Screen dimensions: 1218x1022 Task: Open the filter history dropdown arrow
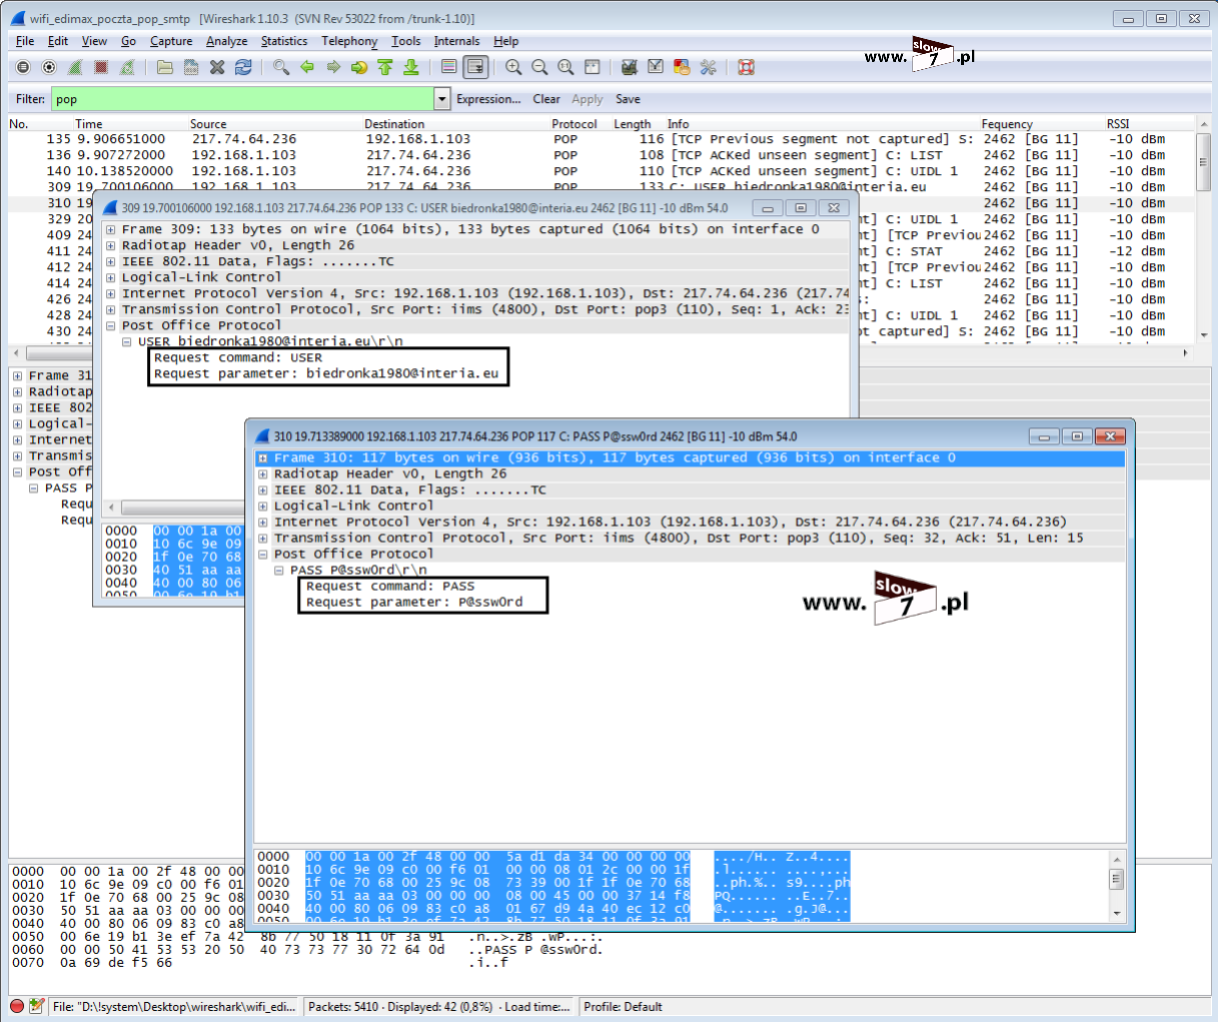(x=442, y=99)
